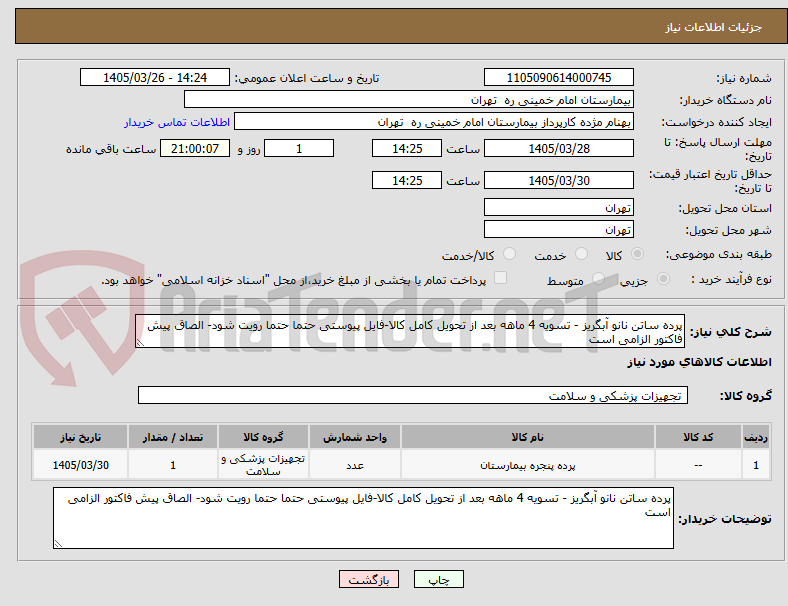Select the کالا/خدمت radio button

coord(510,254)
